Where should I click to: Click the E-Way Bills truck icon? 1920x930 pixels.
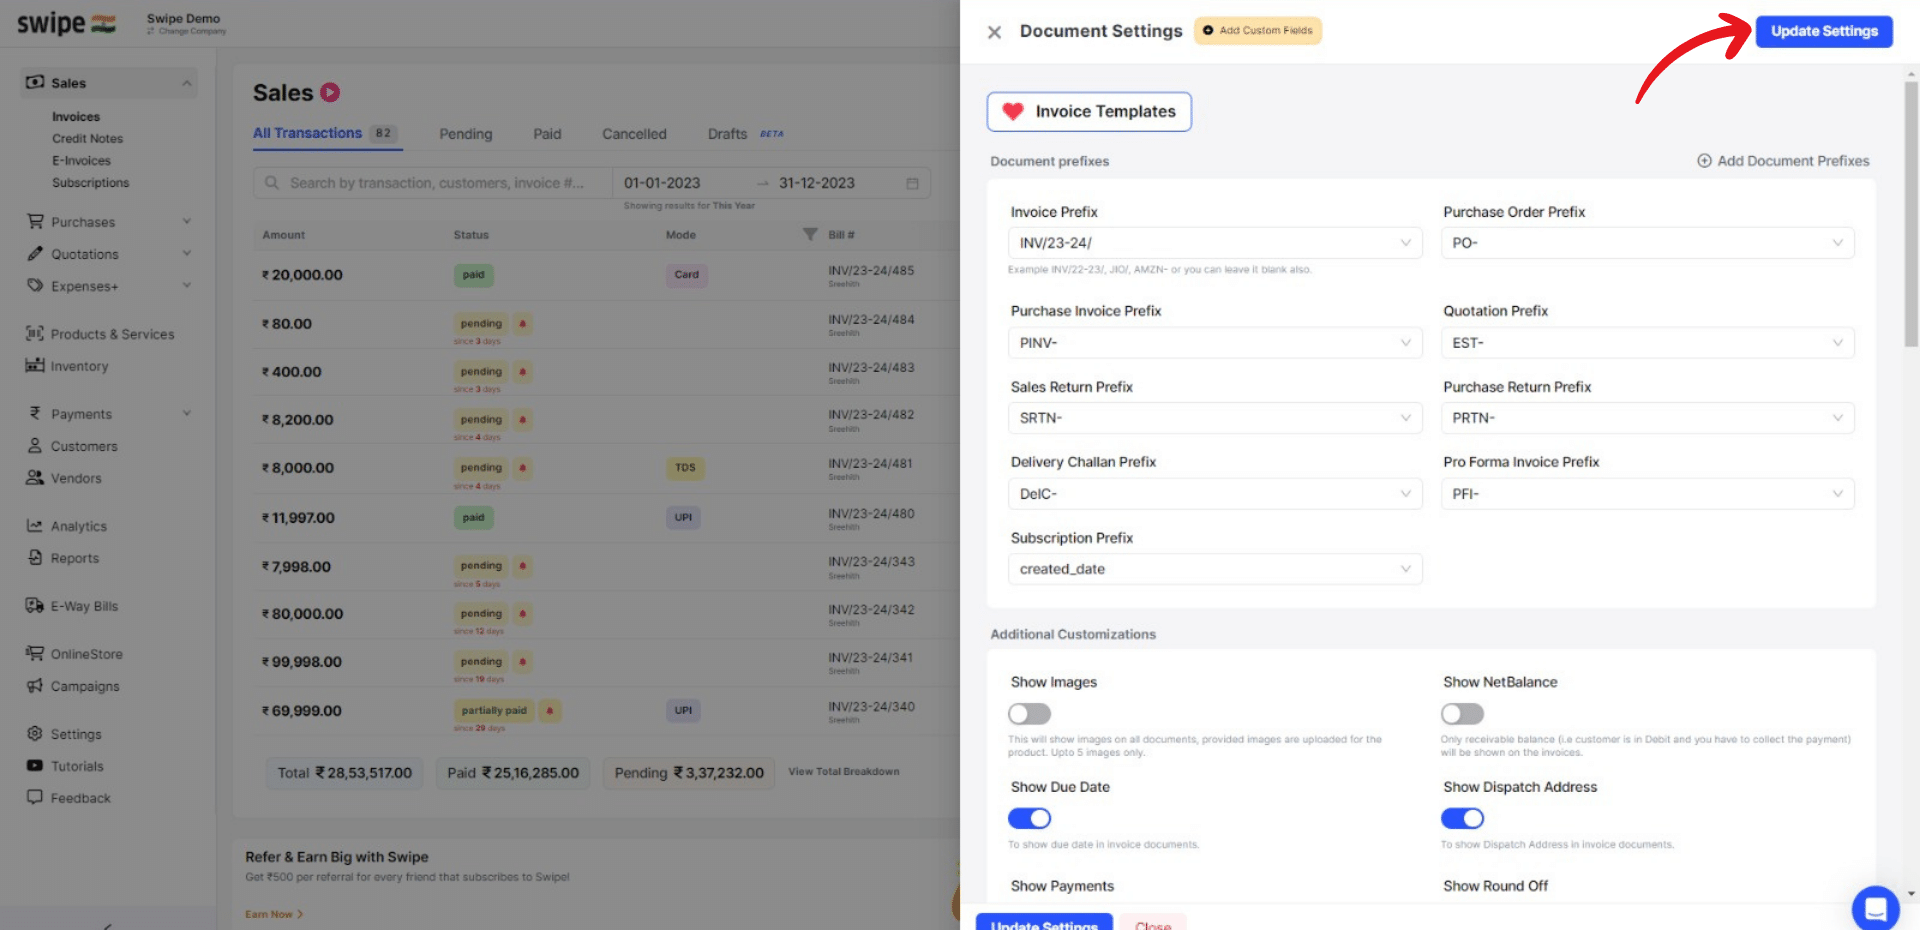[35, 605]
